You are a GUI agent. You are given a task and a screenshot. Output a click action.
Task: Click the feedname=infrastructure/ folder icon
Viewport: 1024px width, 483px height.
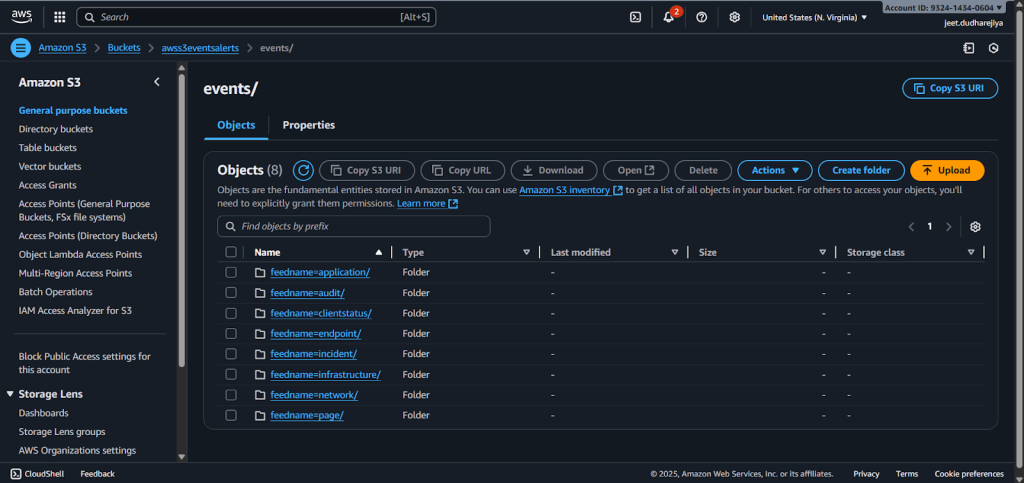point(260,375)
